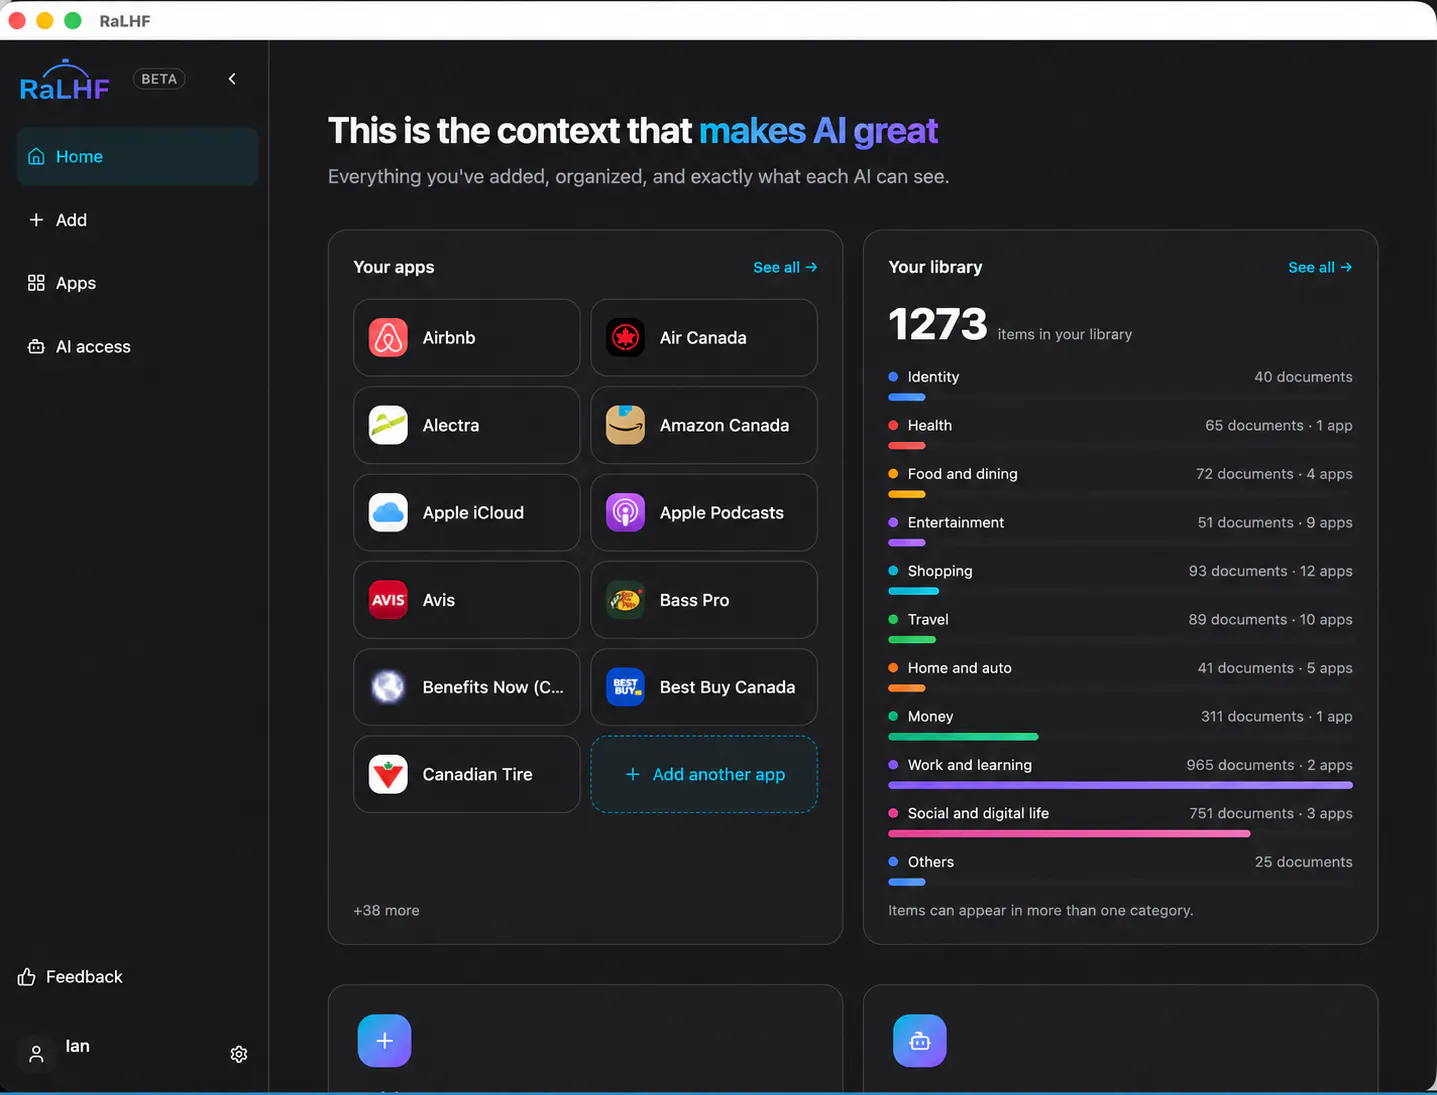Click the Your library heading
This screenshot has height=1095, width=1437.
(x=935, y=267)
